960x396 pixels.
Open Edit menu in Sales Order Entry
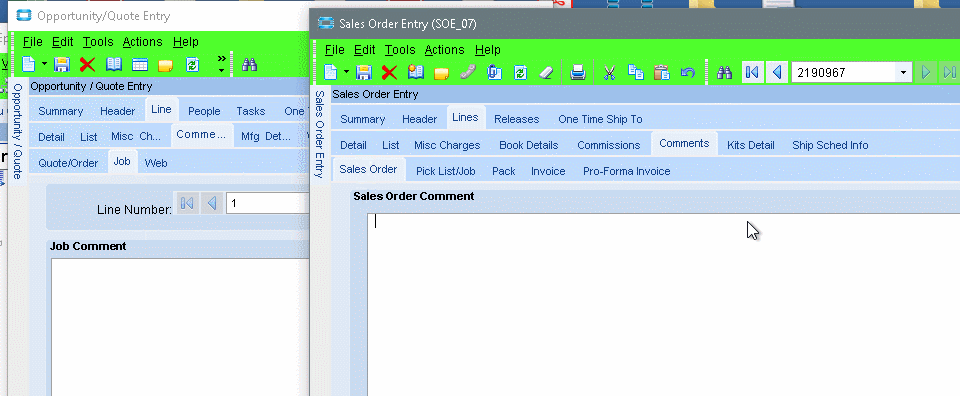pos(365,50)
